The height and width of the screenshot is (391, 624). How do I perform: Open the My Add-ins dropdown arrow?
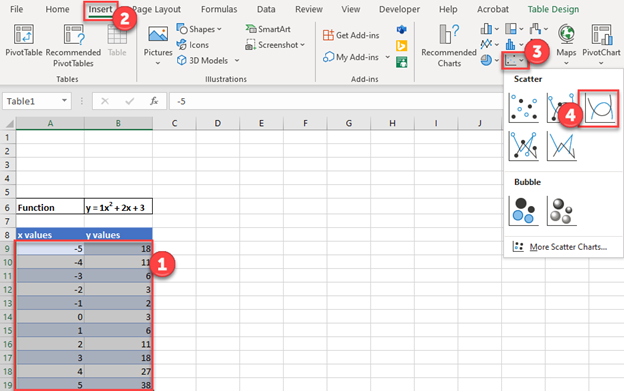point(387,57)
